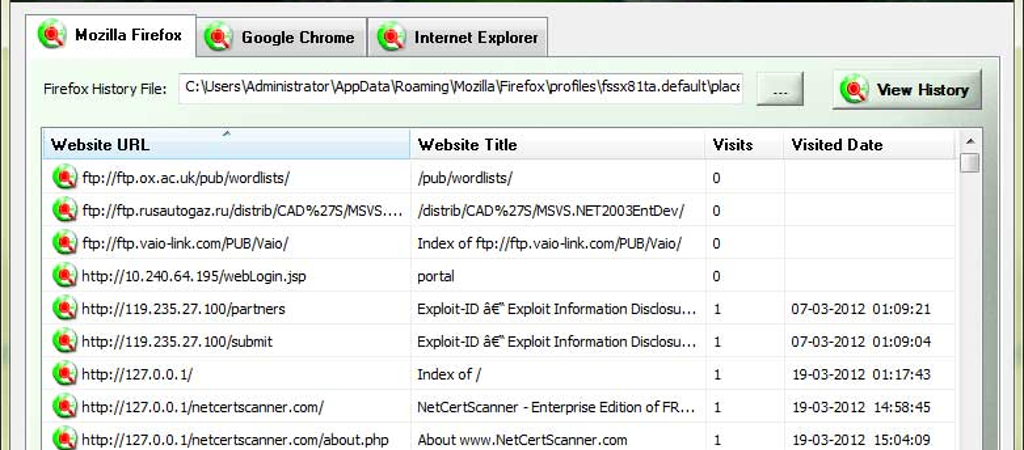Click the Exploit-ID title in the partners row
1024x450 pixels.
point(557,309)
